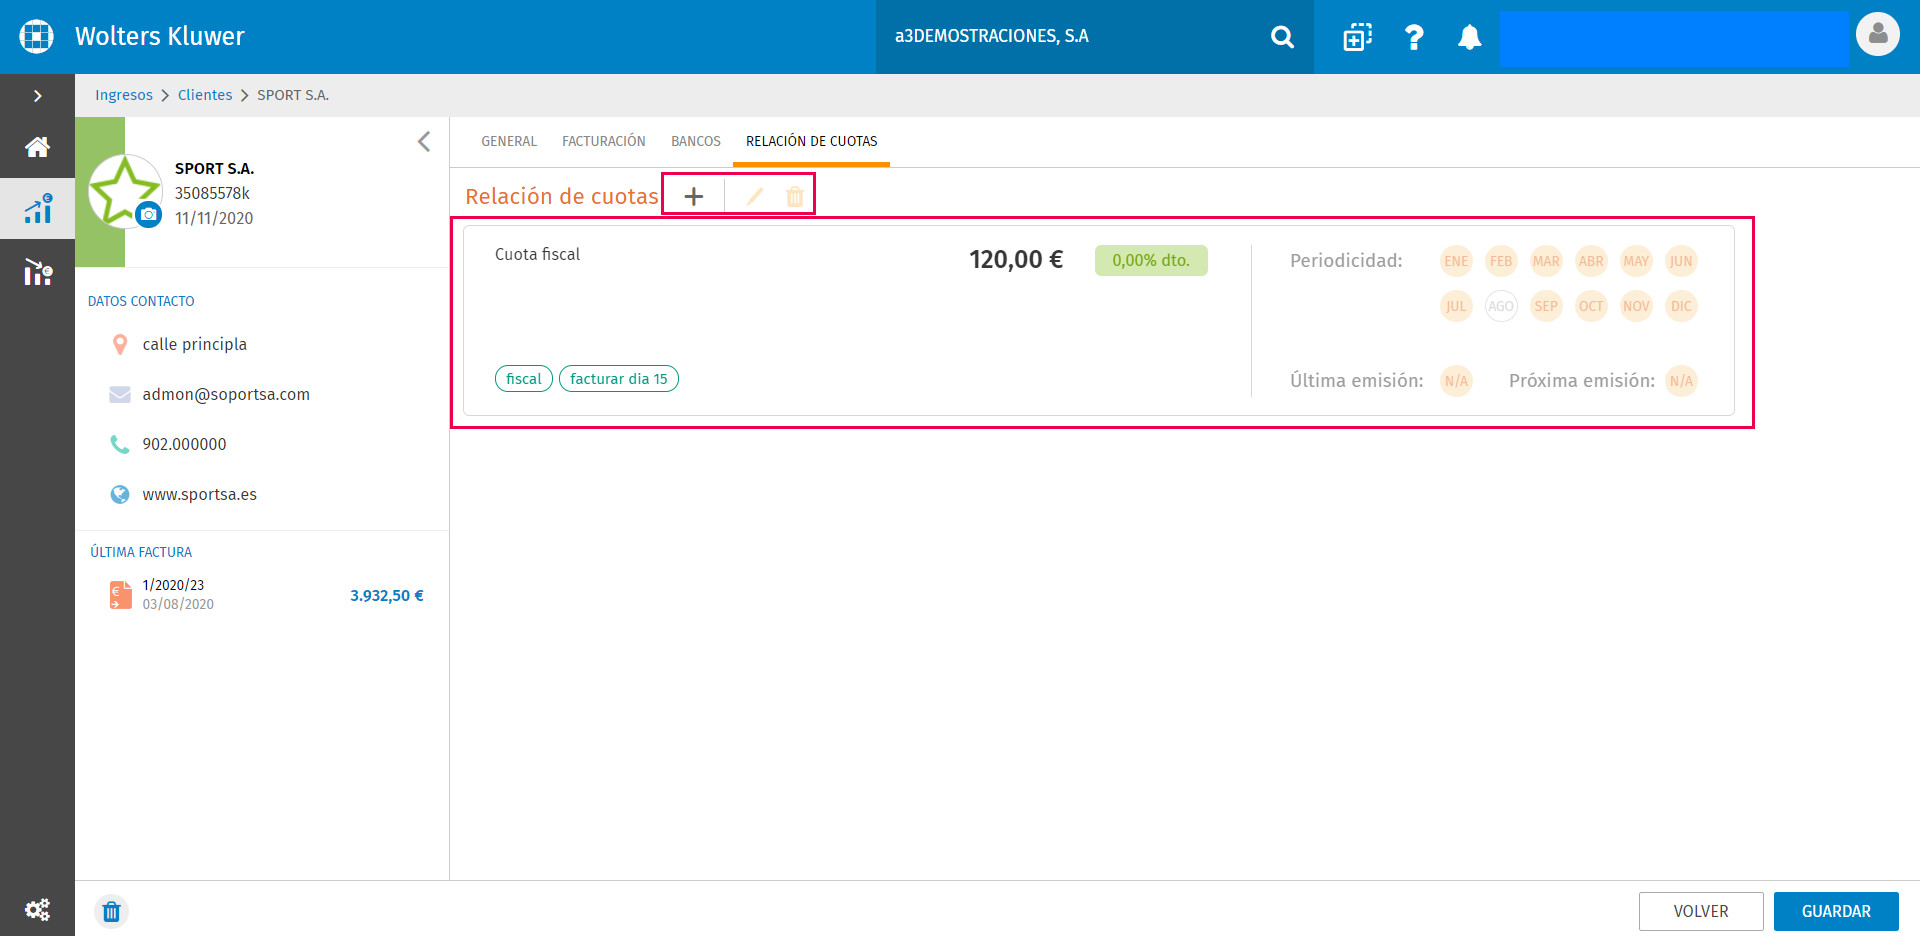Click the GUARDAR button

point(1836,911)
